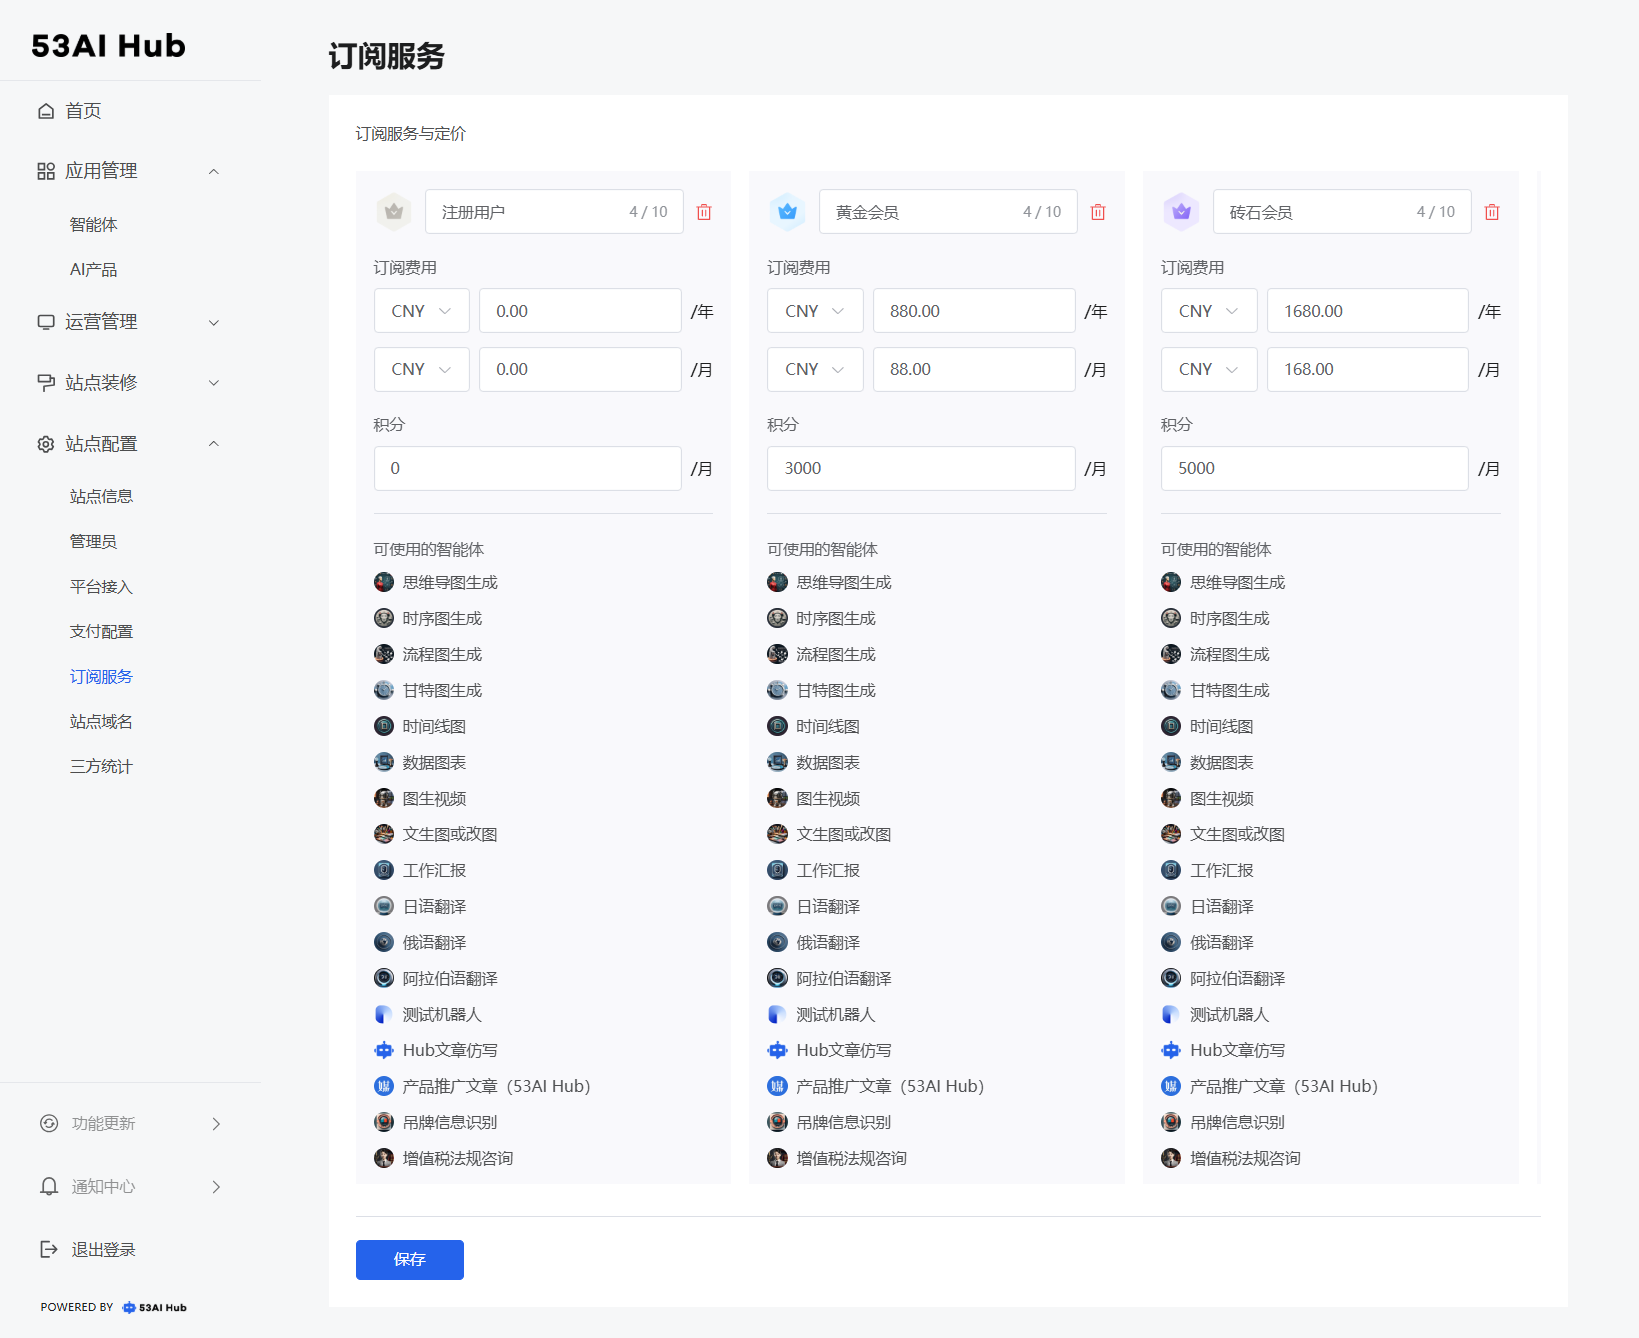
Task: Open yearly currency dropdown for 注册用户
Action: click(421, 311)
